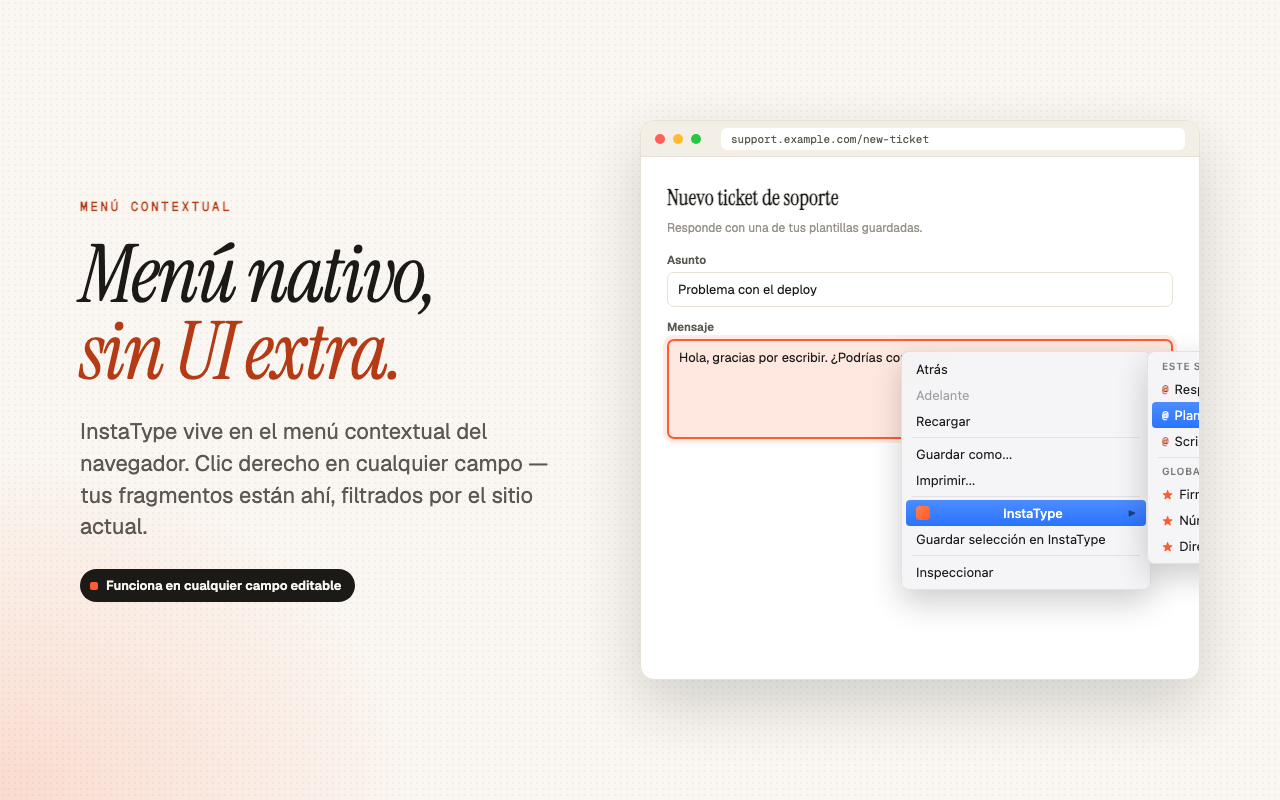The height and width of the screenshot is (800, 1280).
Task: Close the mock browser window (red dot)
Action: pos(660,139)
